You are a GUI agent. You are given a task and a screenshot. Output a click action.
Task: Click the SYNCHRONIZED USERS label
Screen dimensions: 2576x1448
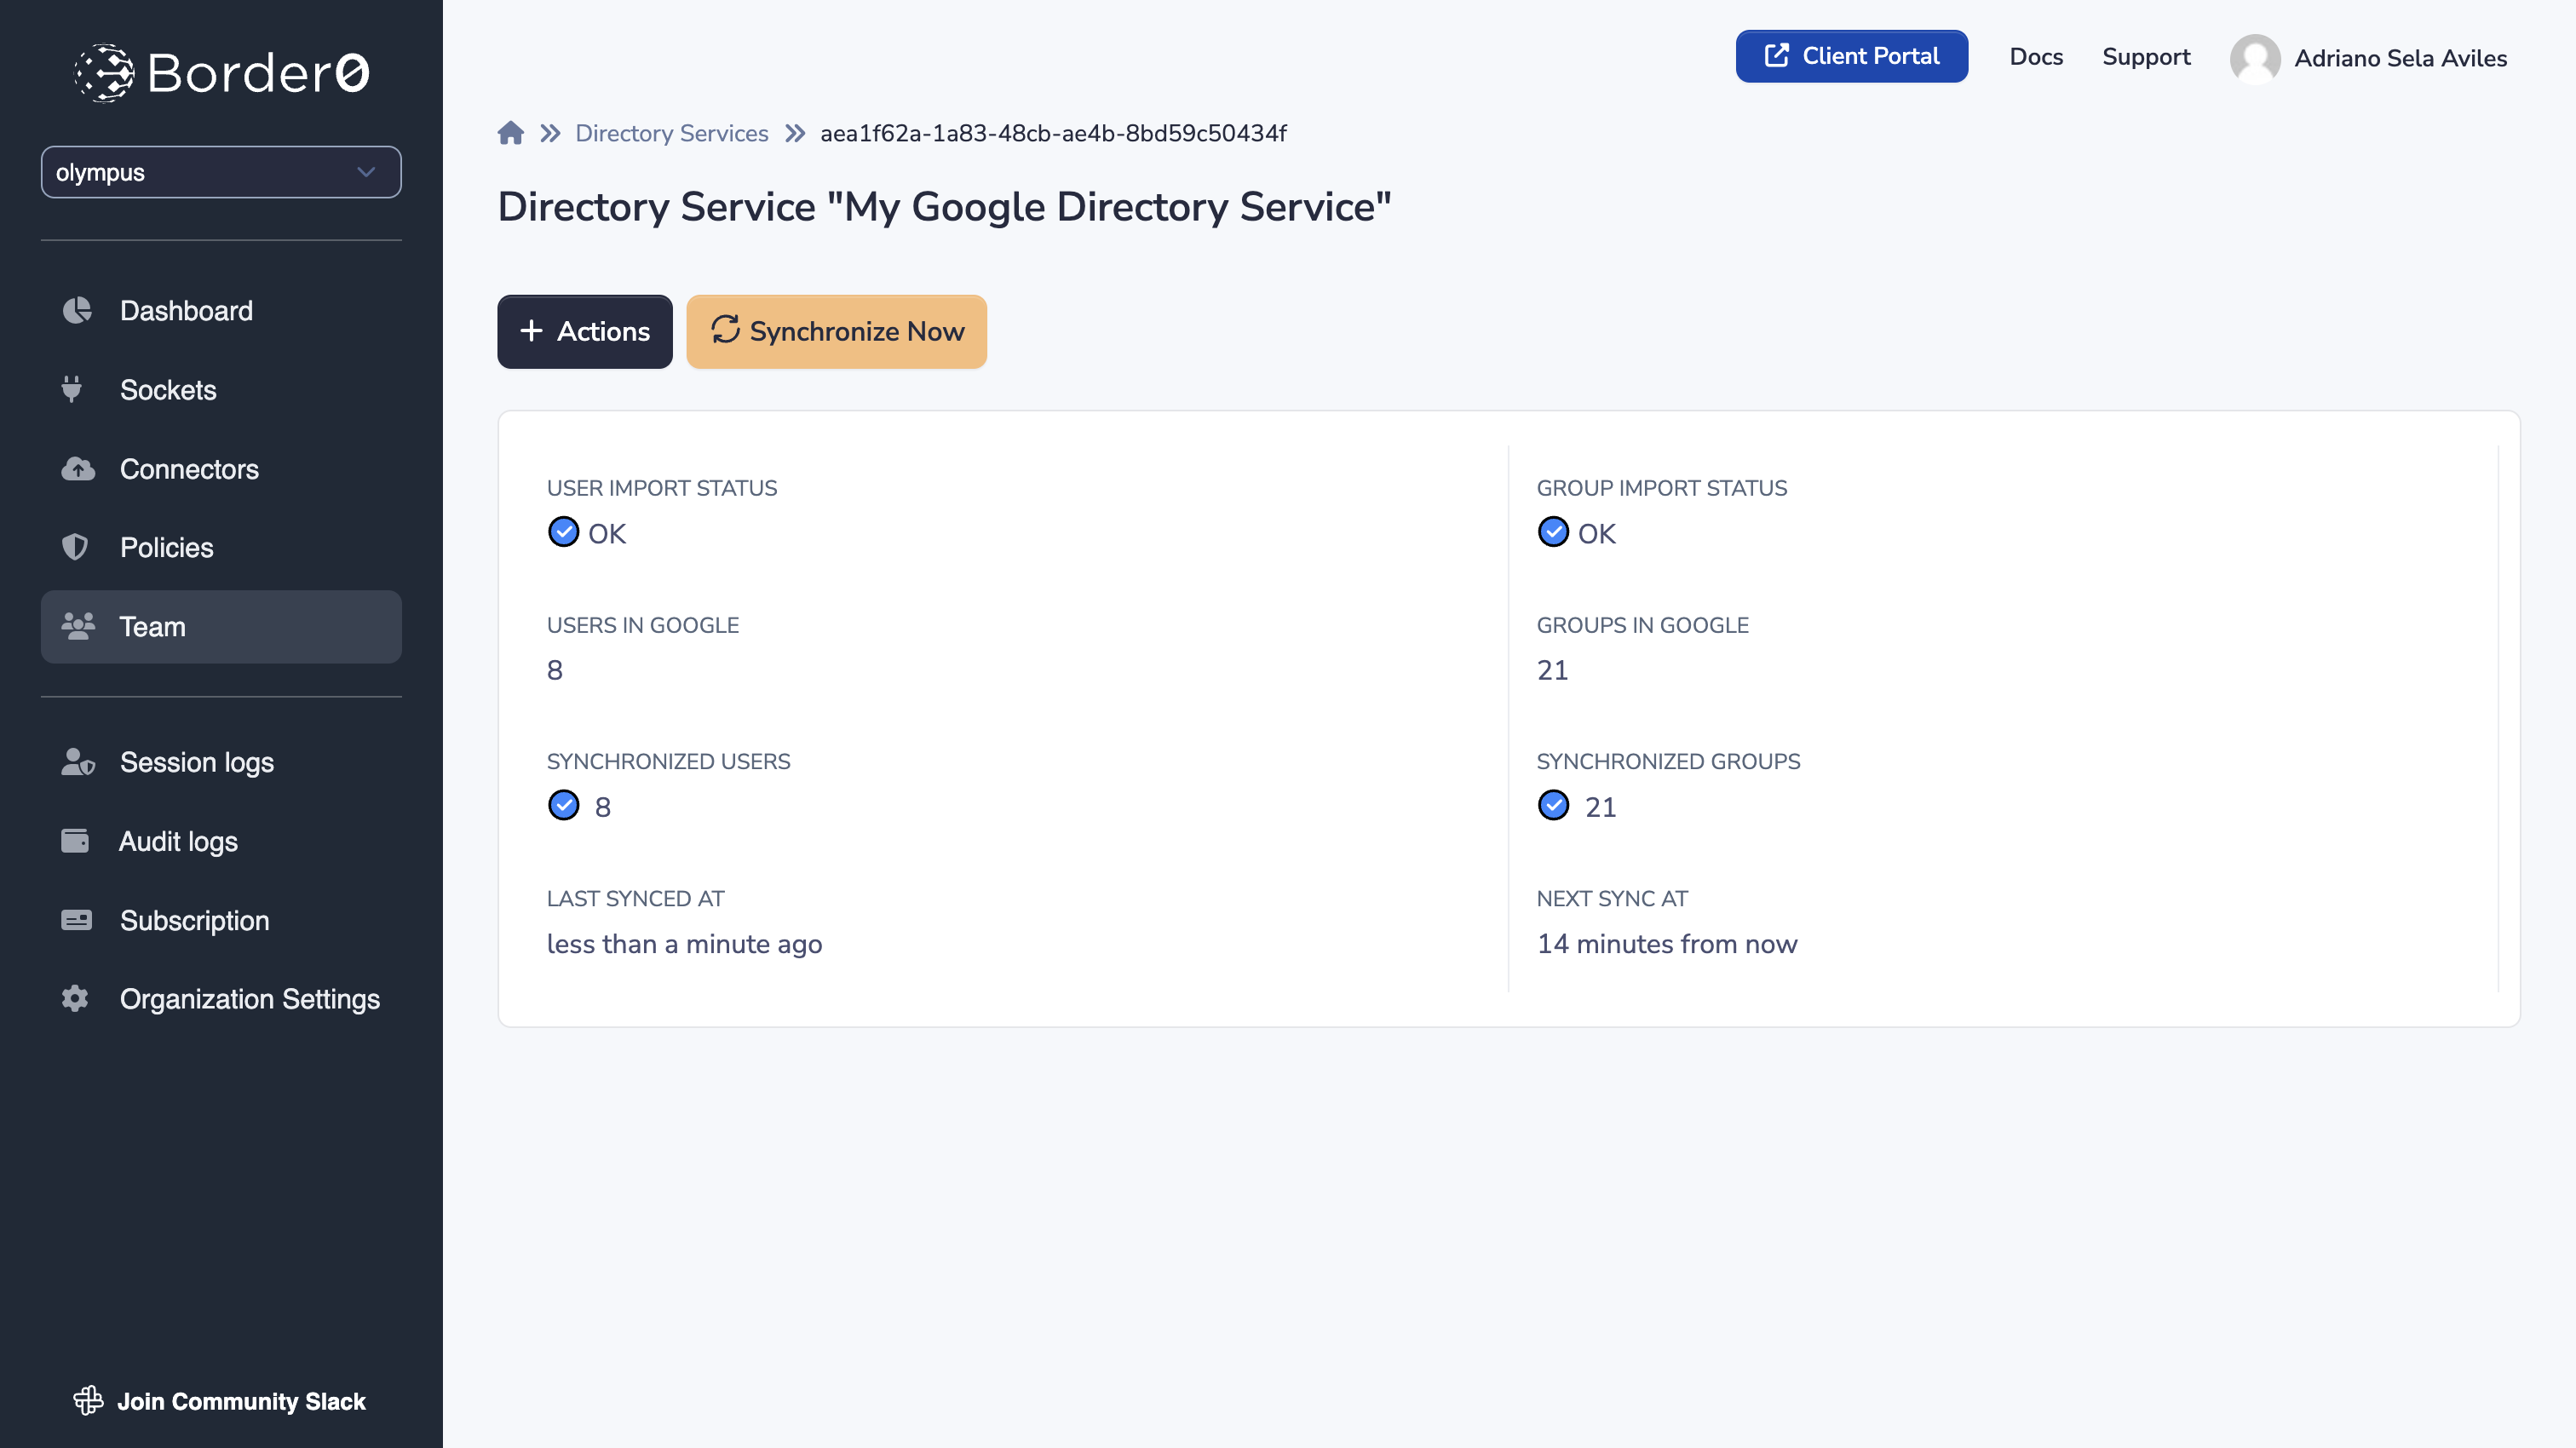click(669, 761)
